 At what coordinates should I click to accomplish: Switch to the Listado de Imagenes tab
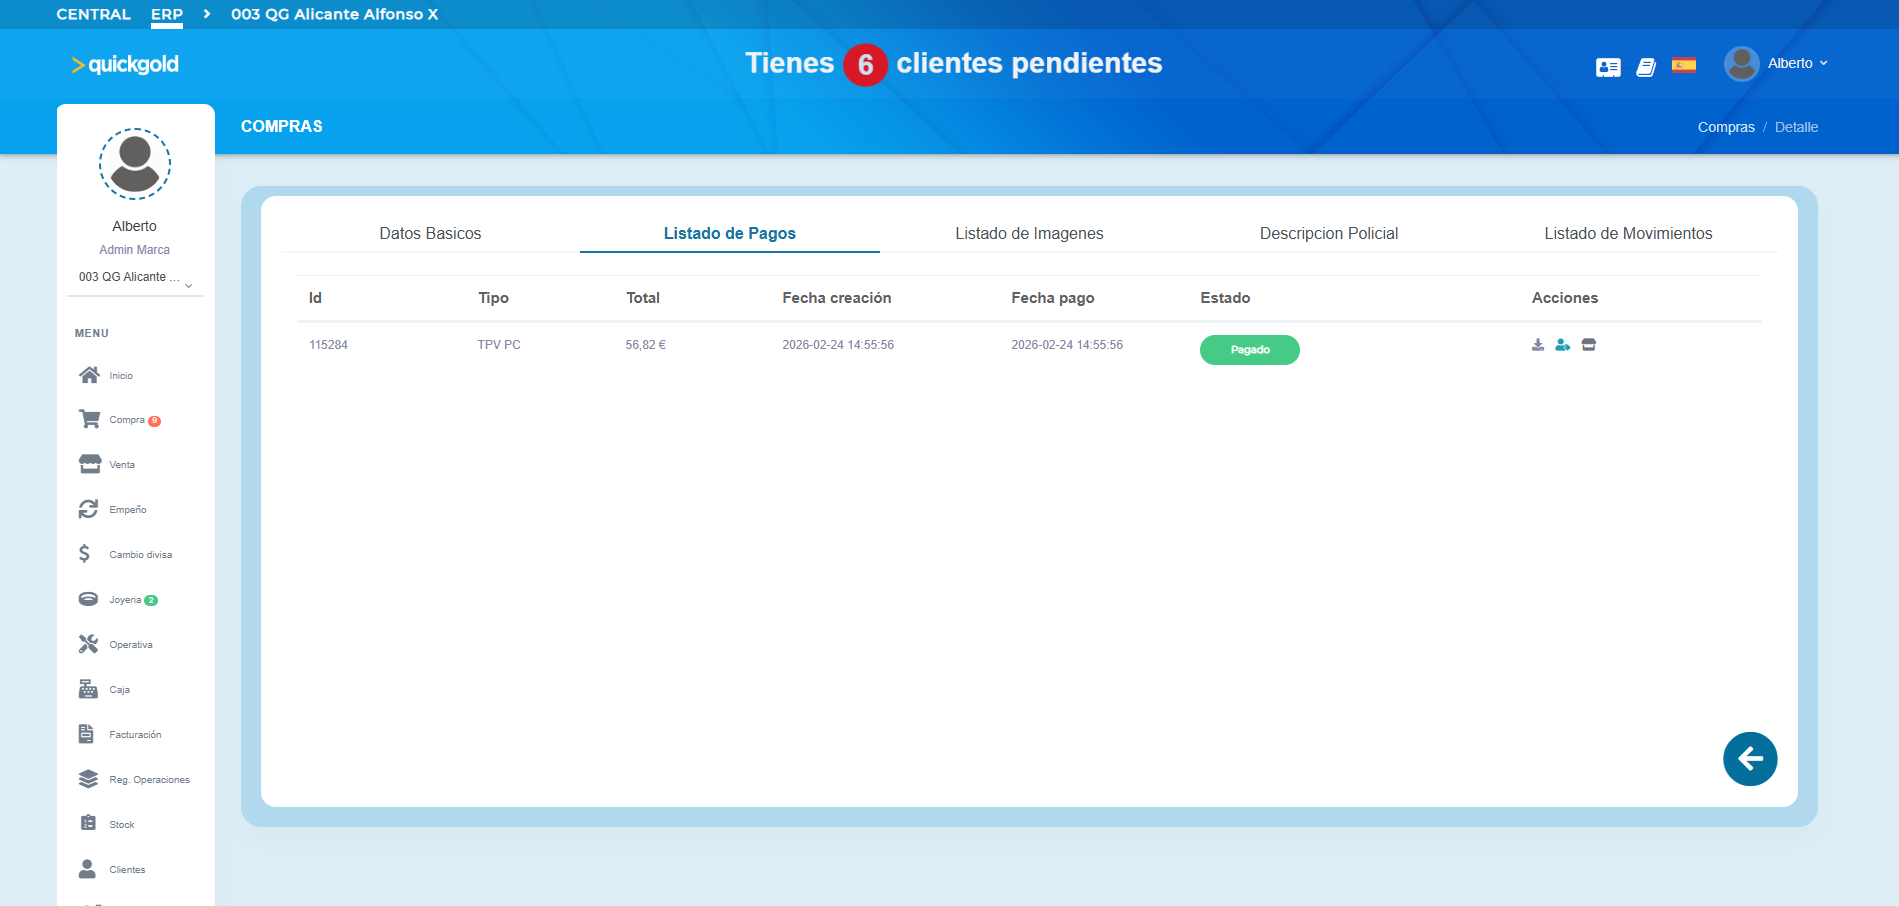pos(1029,233)
